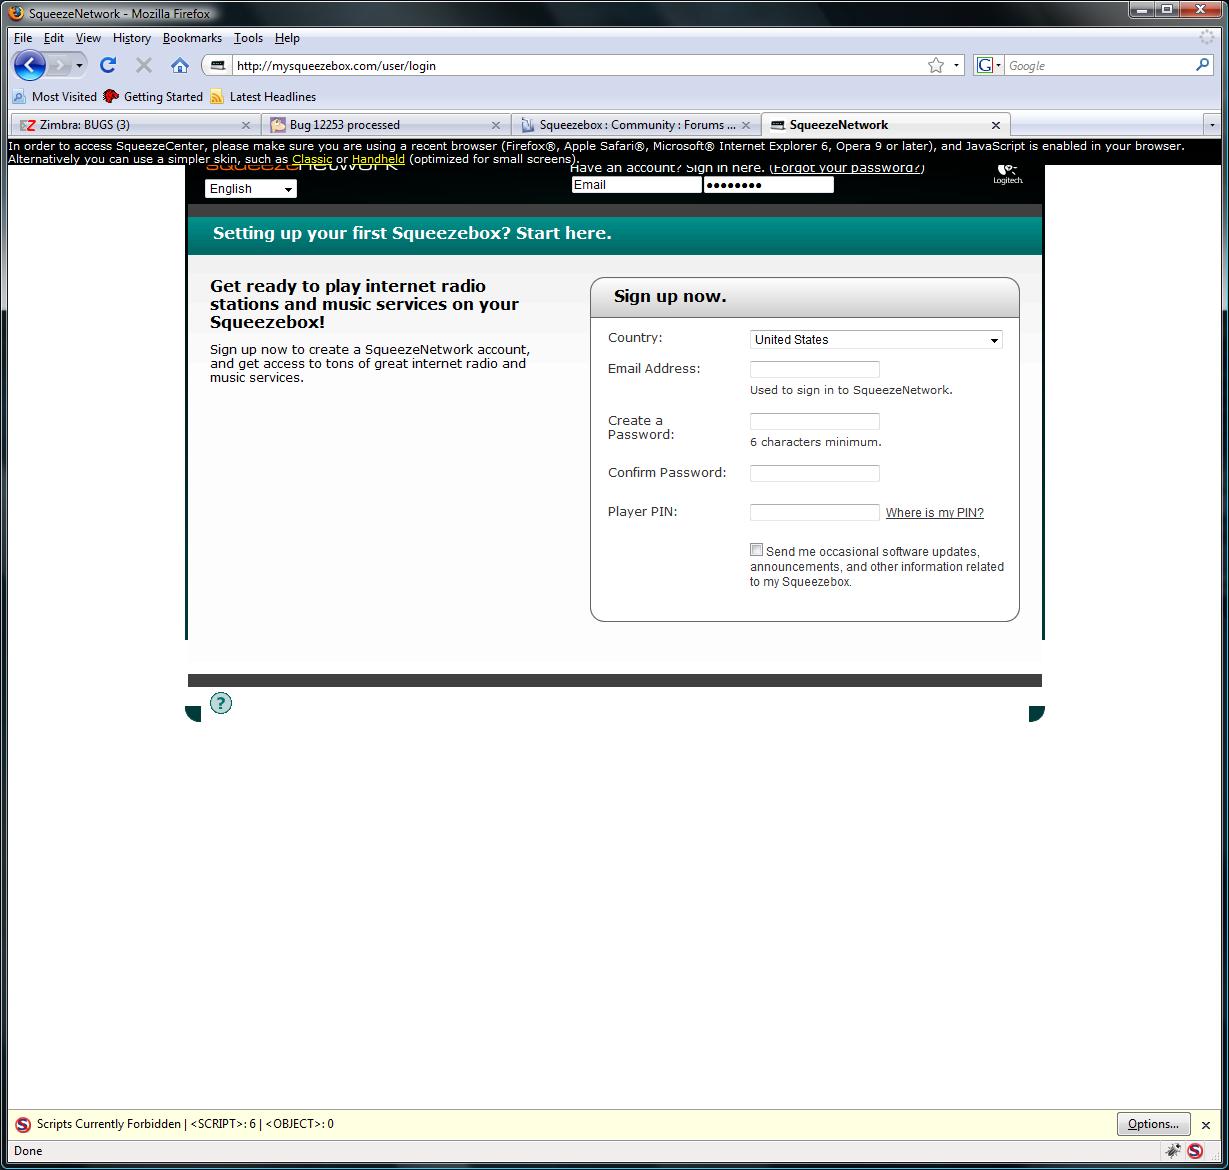The image size is (1229, 1170).
Task: Open the Bookmarks menu
Action: click(192, 38)
